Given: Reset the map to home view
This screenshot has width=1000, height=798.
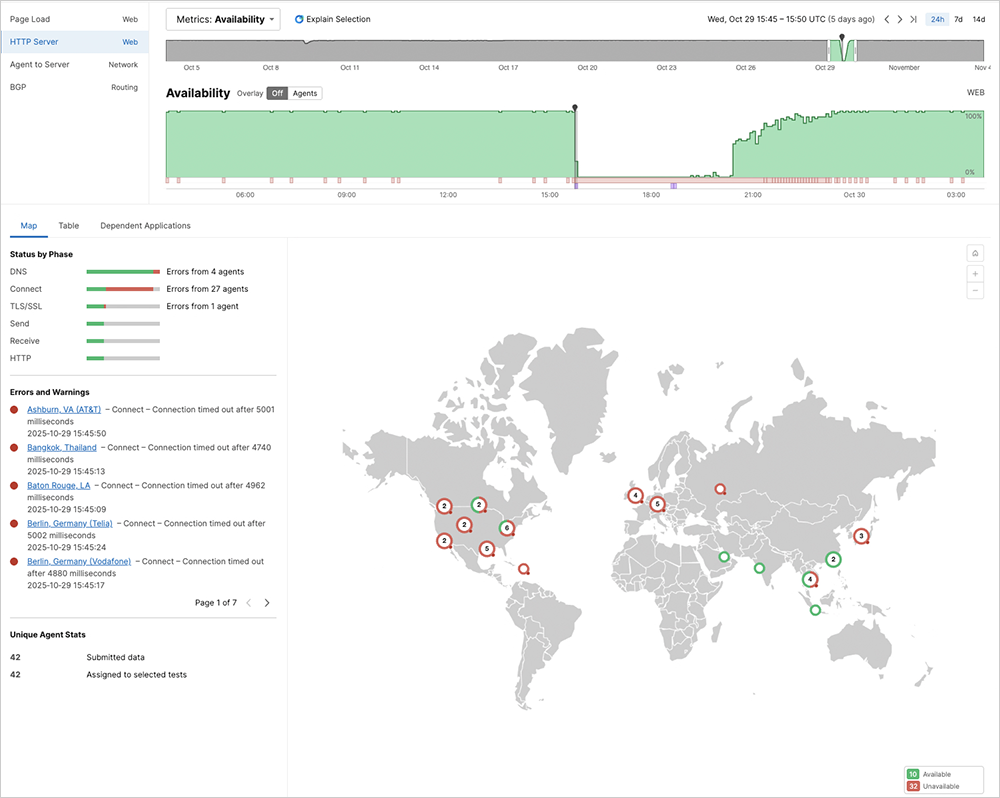Looking at the screenshot, I should pos(975,253).
